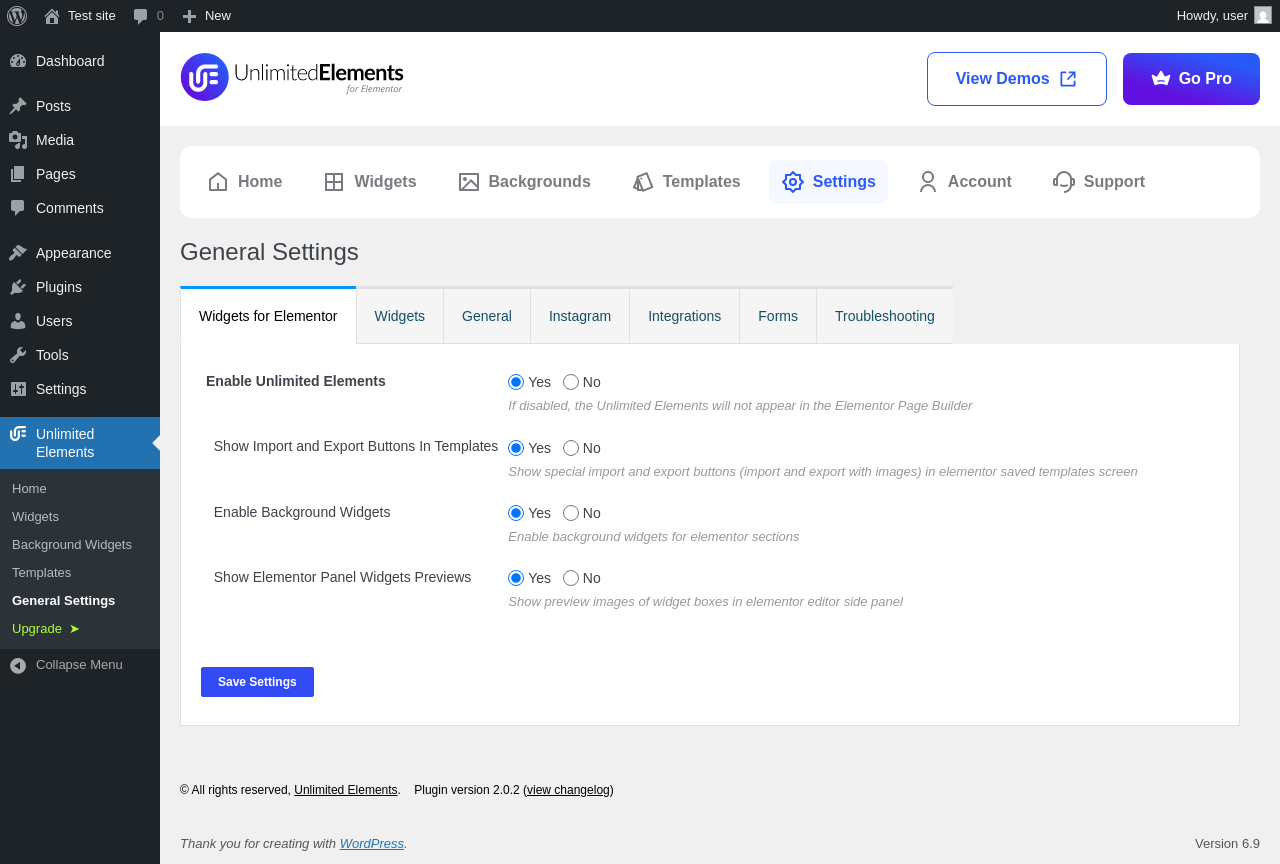The image size is (1280, 864).
Task: Click the Settings gear icon in plugin nav
Action: (793, 182)
